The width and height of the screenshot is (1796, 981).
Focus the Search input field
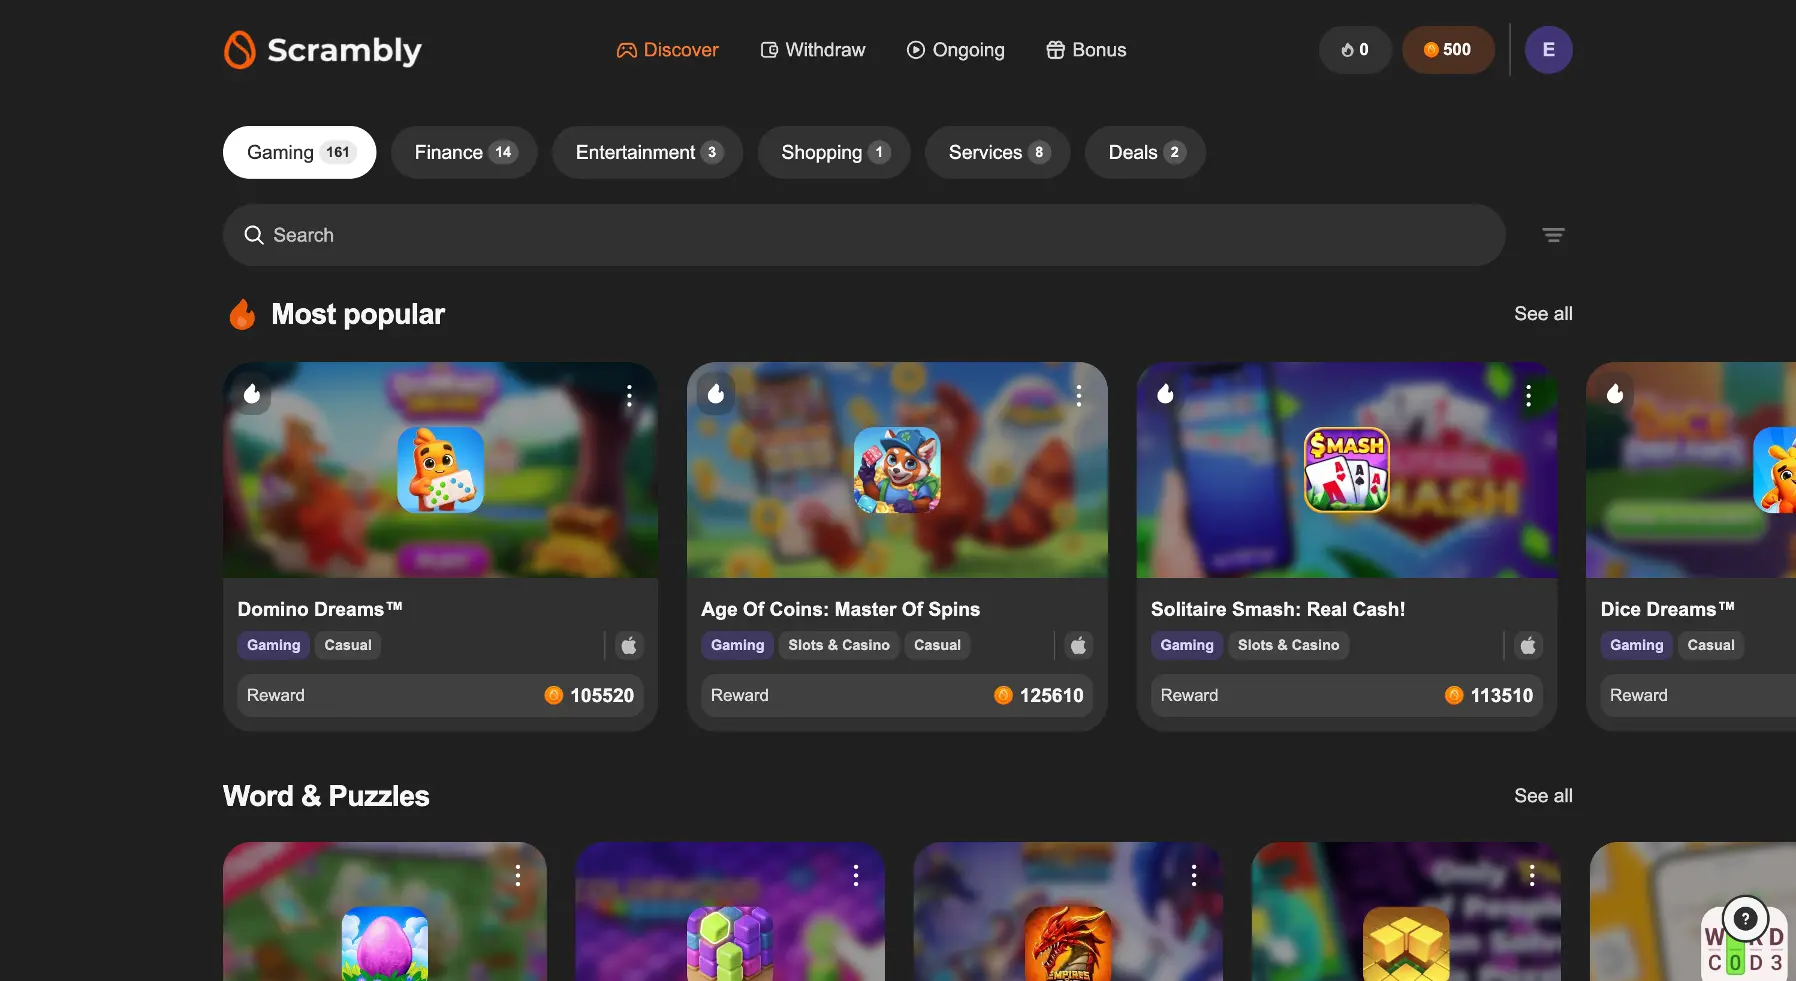[864, 235]
